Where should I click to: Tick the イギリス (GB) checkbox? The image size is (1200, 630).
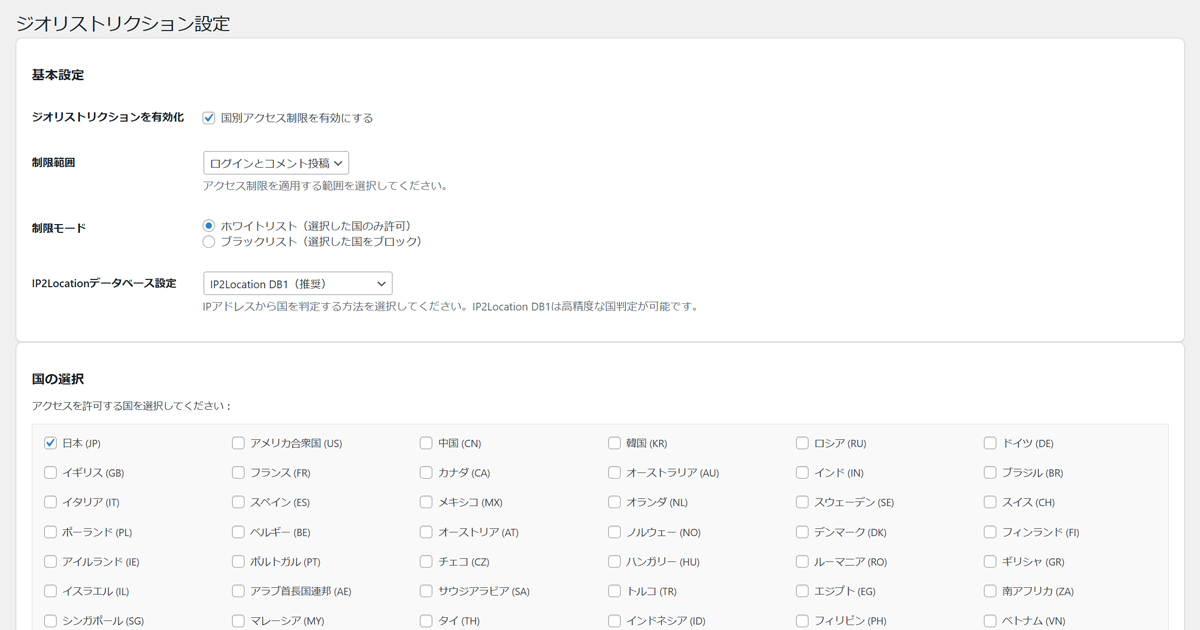coord(50,473)
